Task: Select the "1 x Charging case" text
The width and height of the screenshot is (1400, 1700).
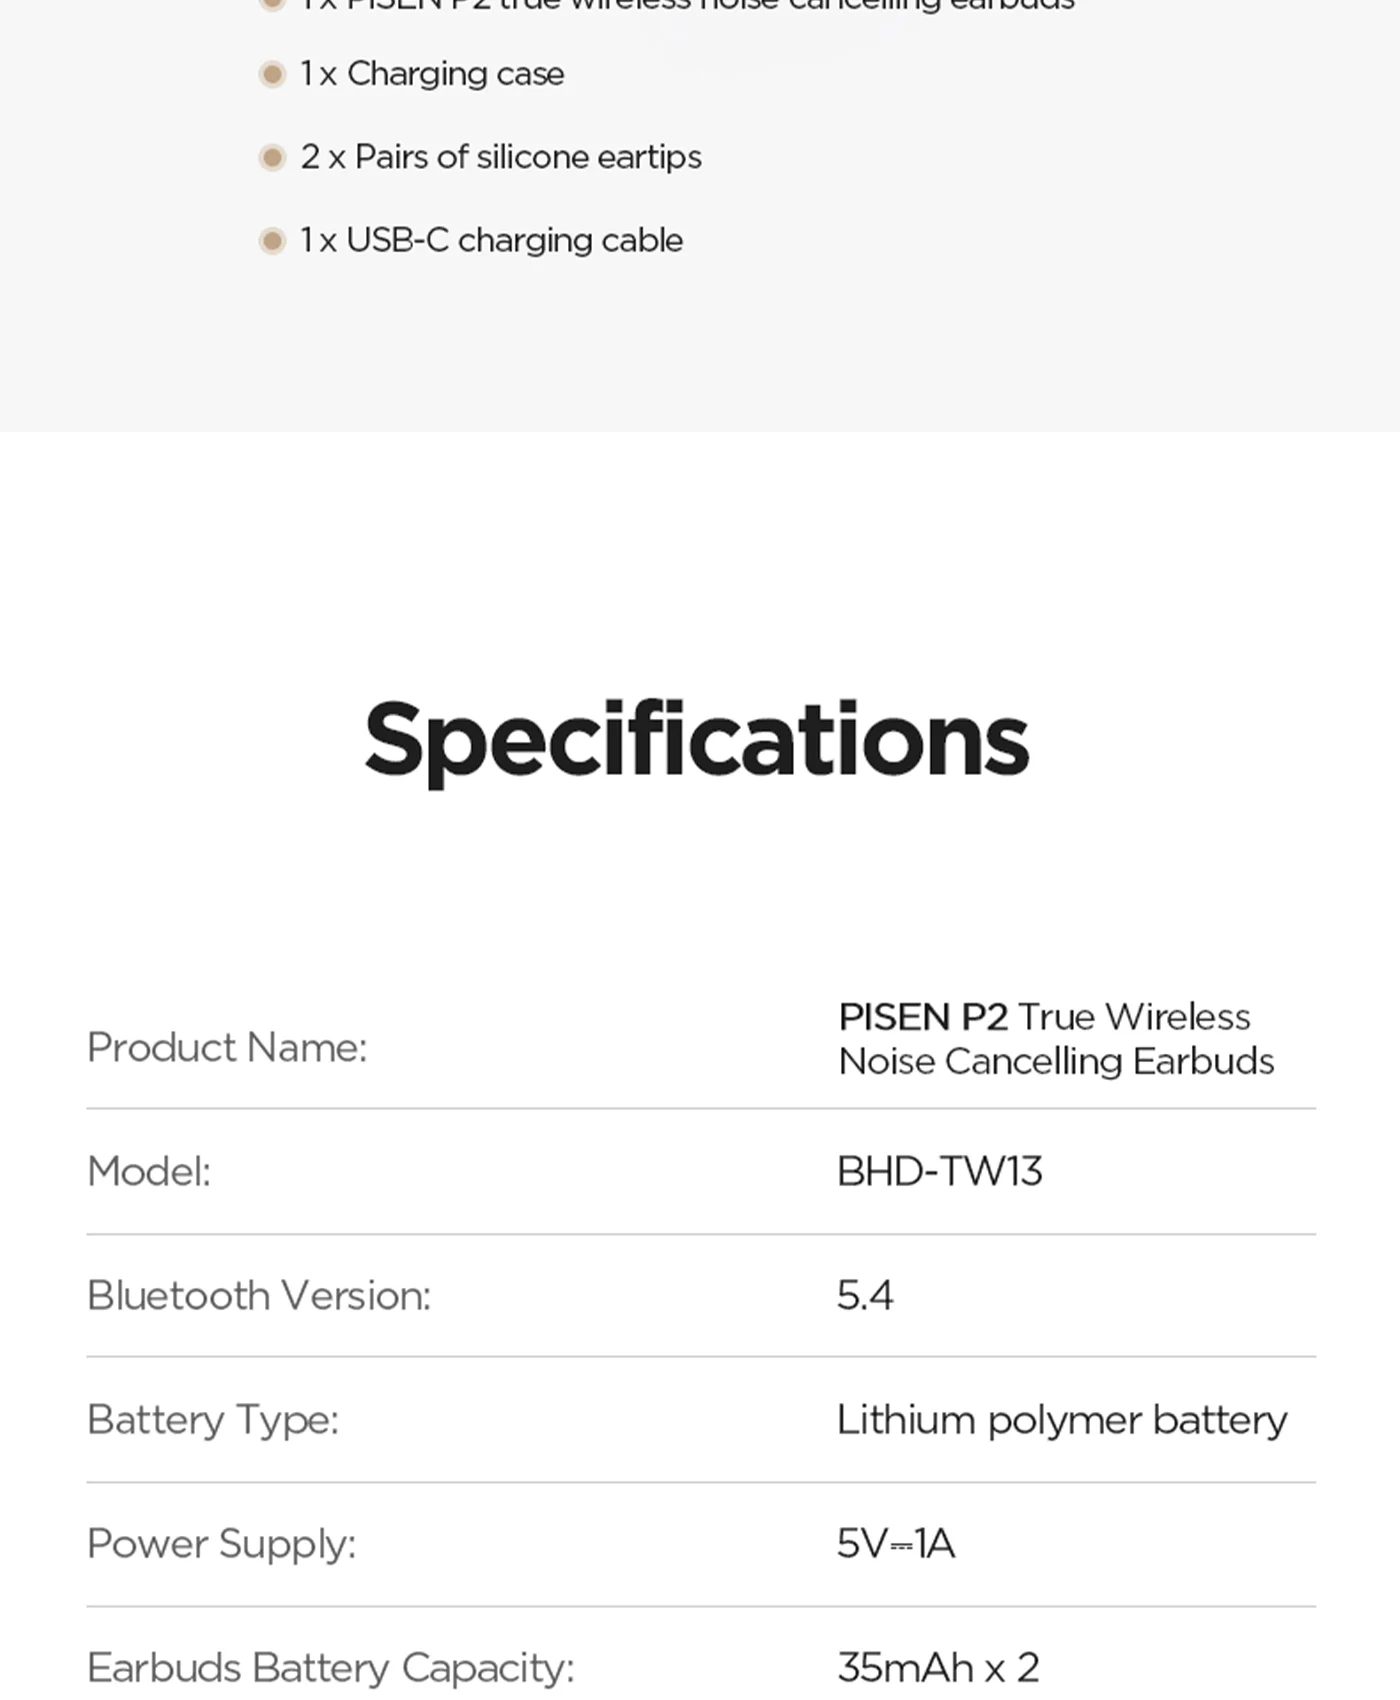Action: 432,74
